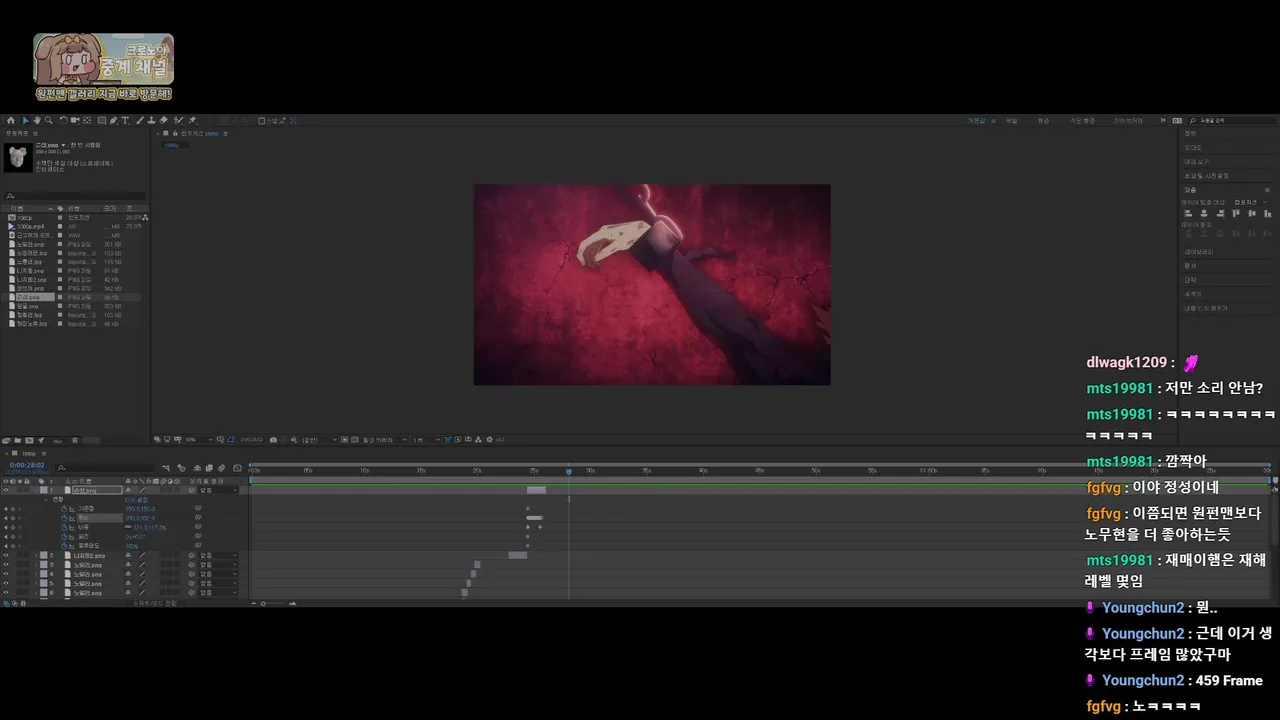The width and height of the screenshot is (1280, 720).
Task: Expand layer 2 properties in timeline
Action: (36, 555)
